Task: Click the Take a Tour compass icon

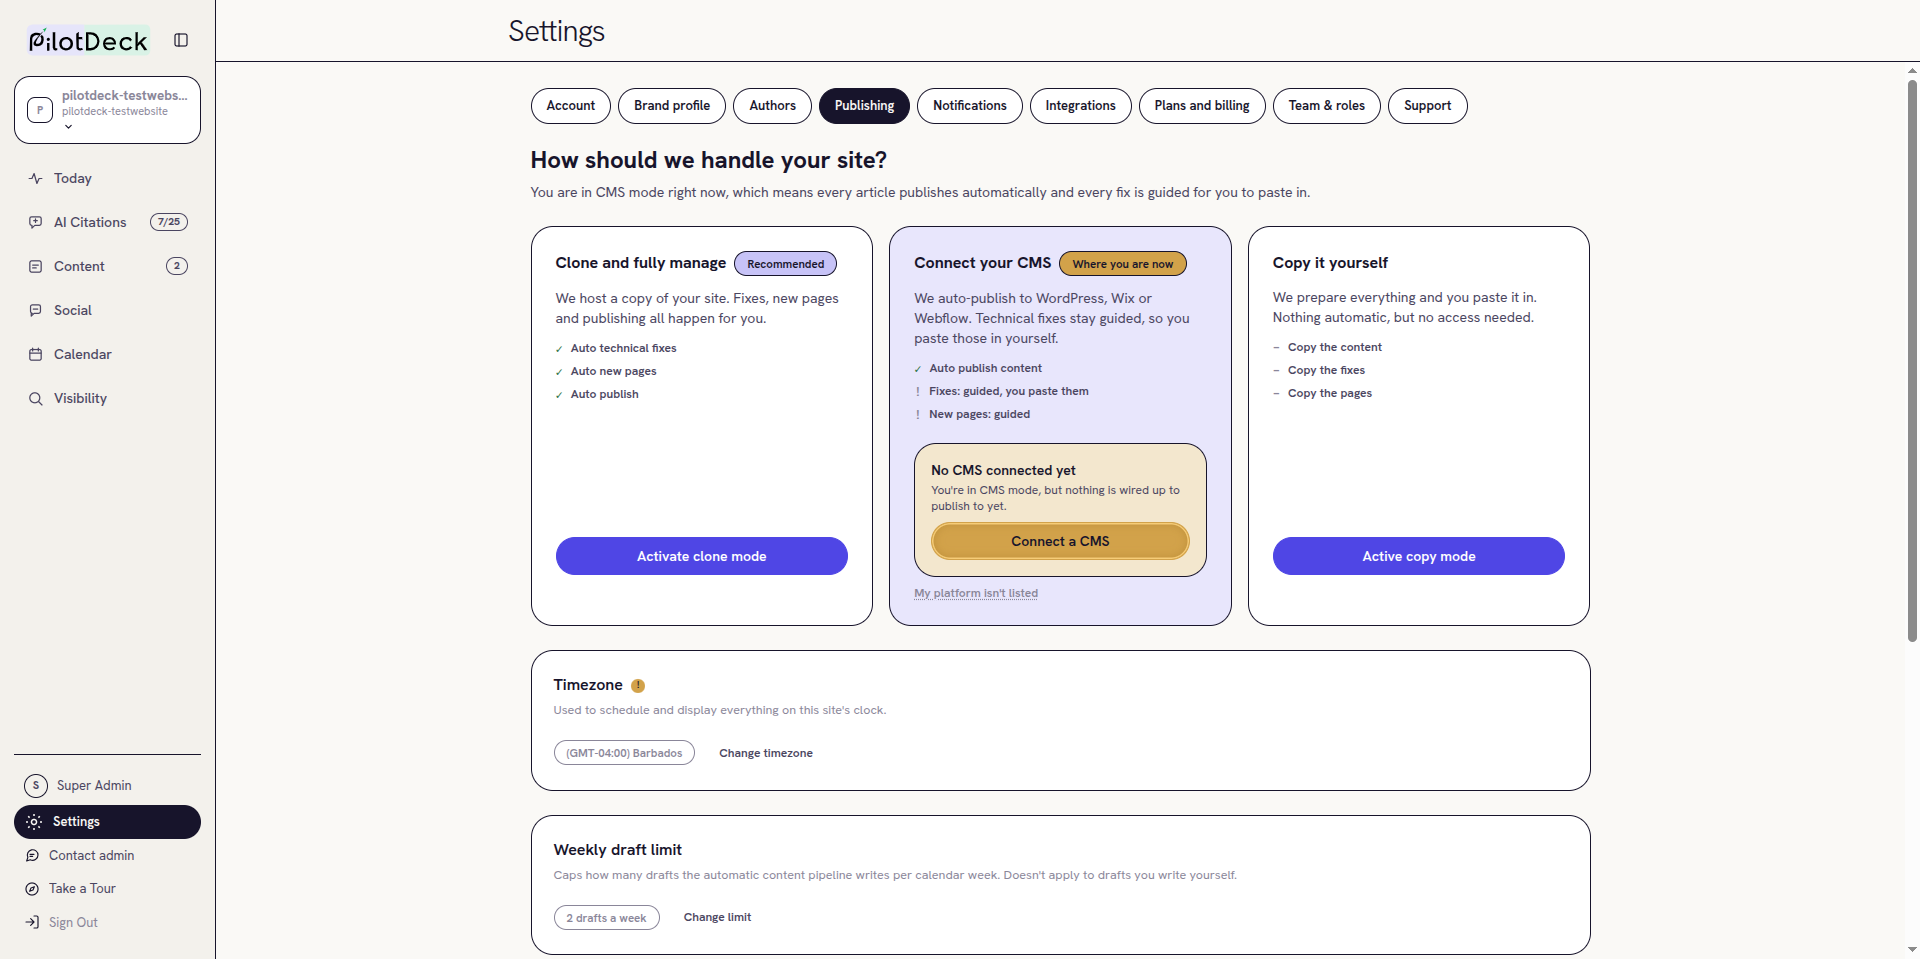Action: coord(32,888)
